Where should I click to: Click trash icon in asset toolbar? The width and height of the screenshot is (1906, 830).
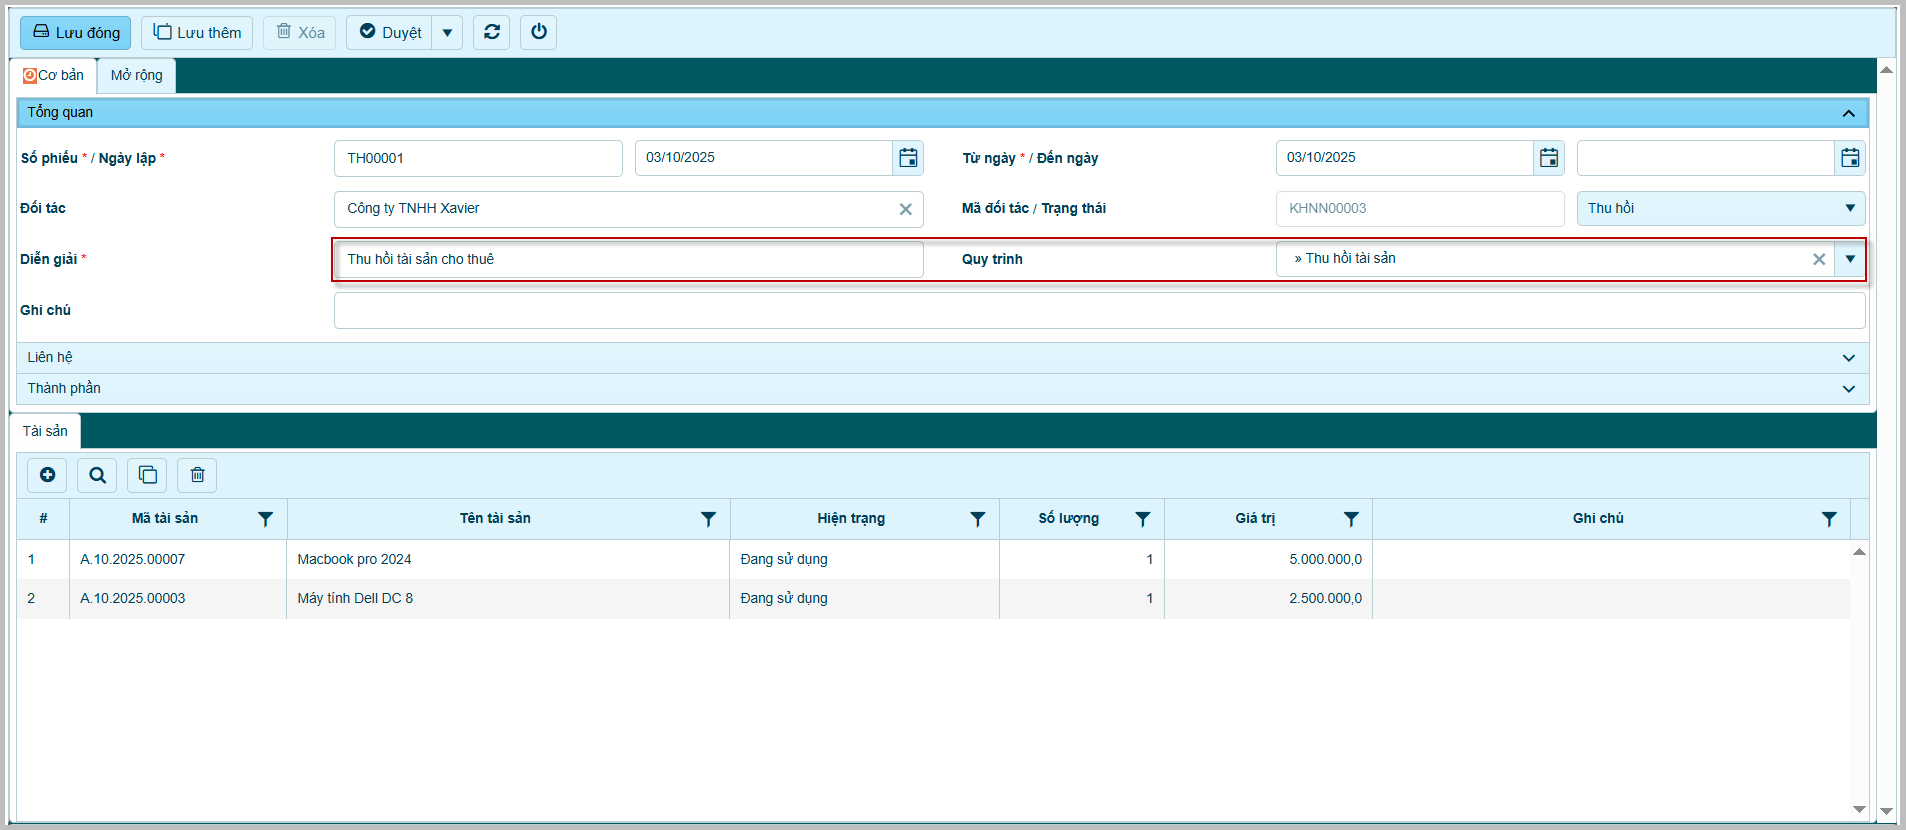tap(197, 475)
